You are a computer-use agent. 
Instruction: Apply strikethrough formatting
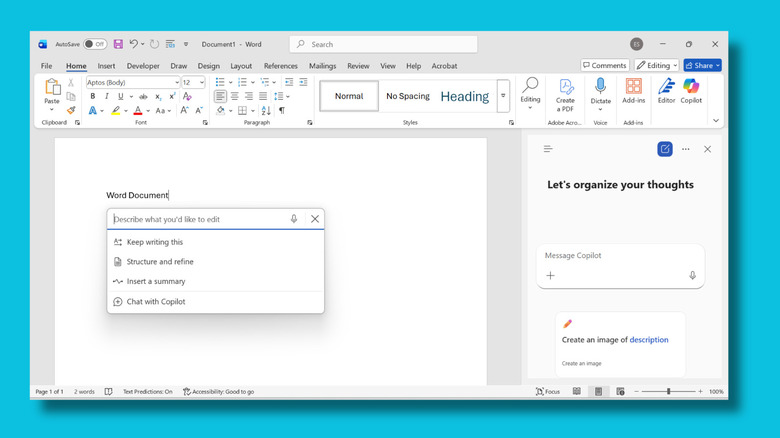(143, 97)
